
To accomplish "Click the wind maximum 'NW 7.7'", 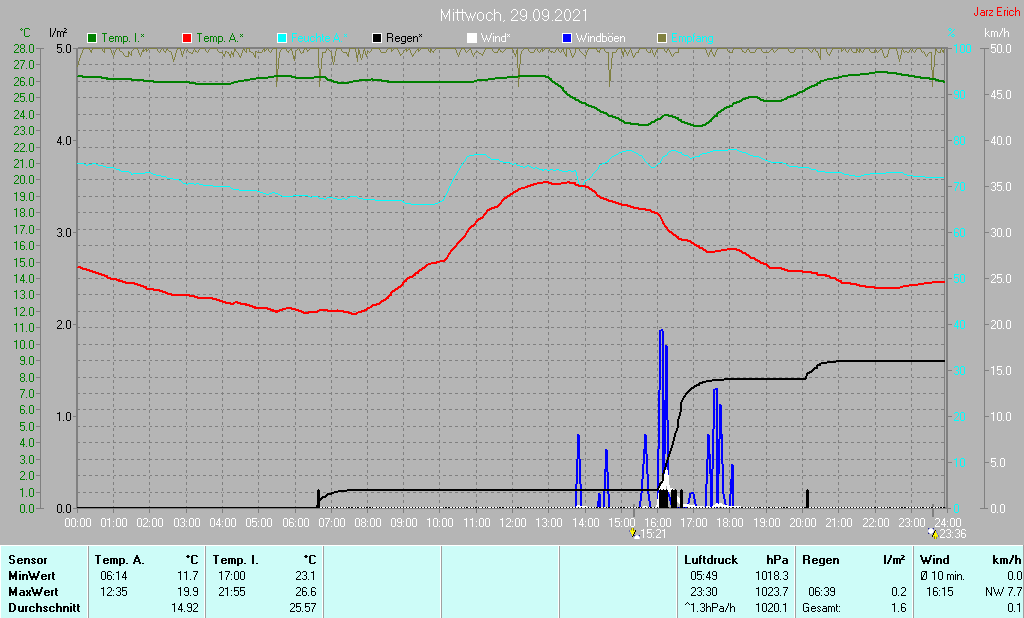I will point(1004,592).
